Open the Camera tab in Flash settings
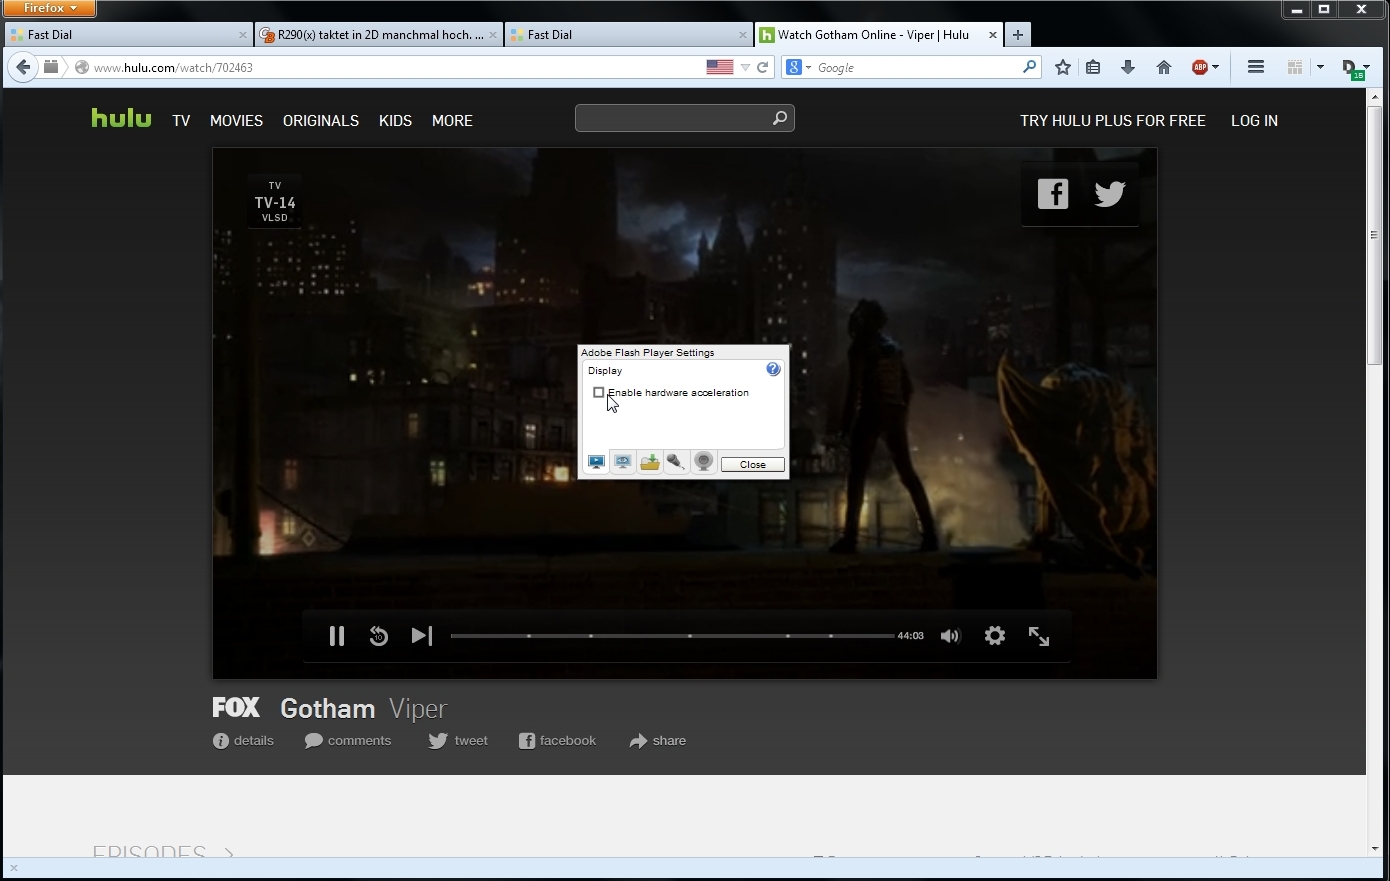Viewport: 1390px width, 881px height. coord(704,462)
